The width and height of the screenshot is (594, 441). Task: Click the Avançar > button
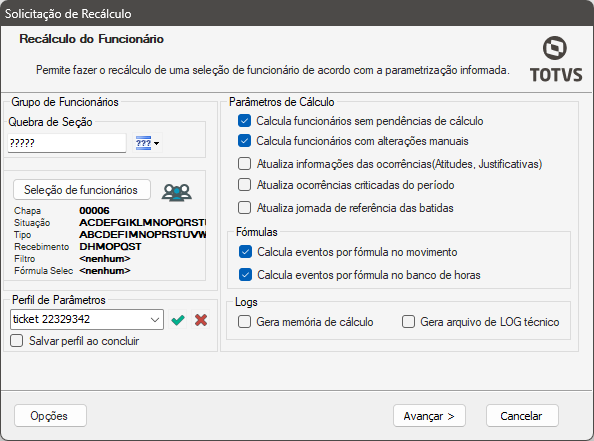click(429, 416)
